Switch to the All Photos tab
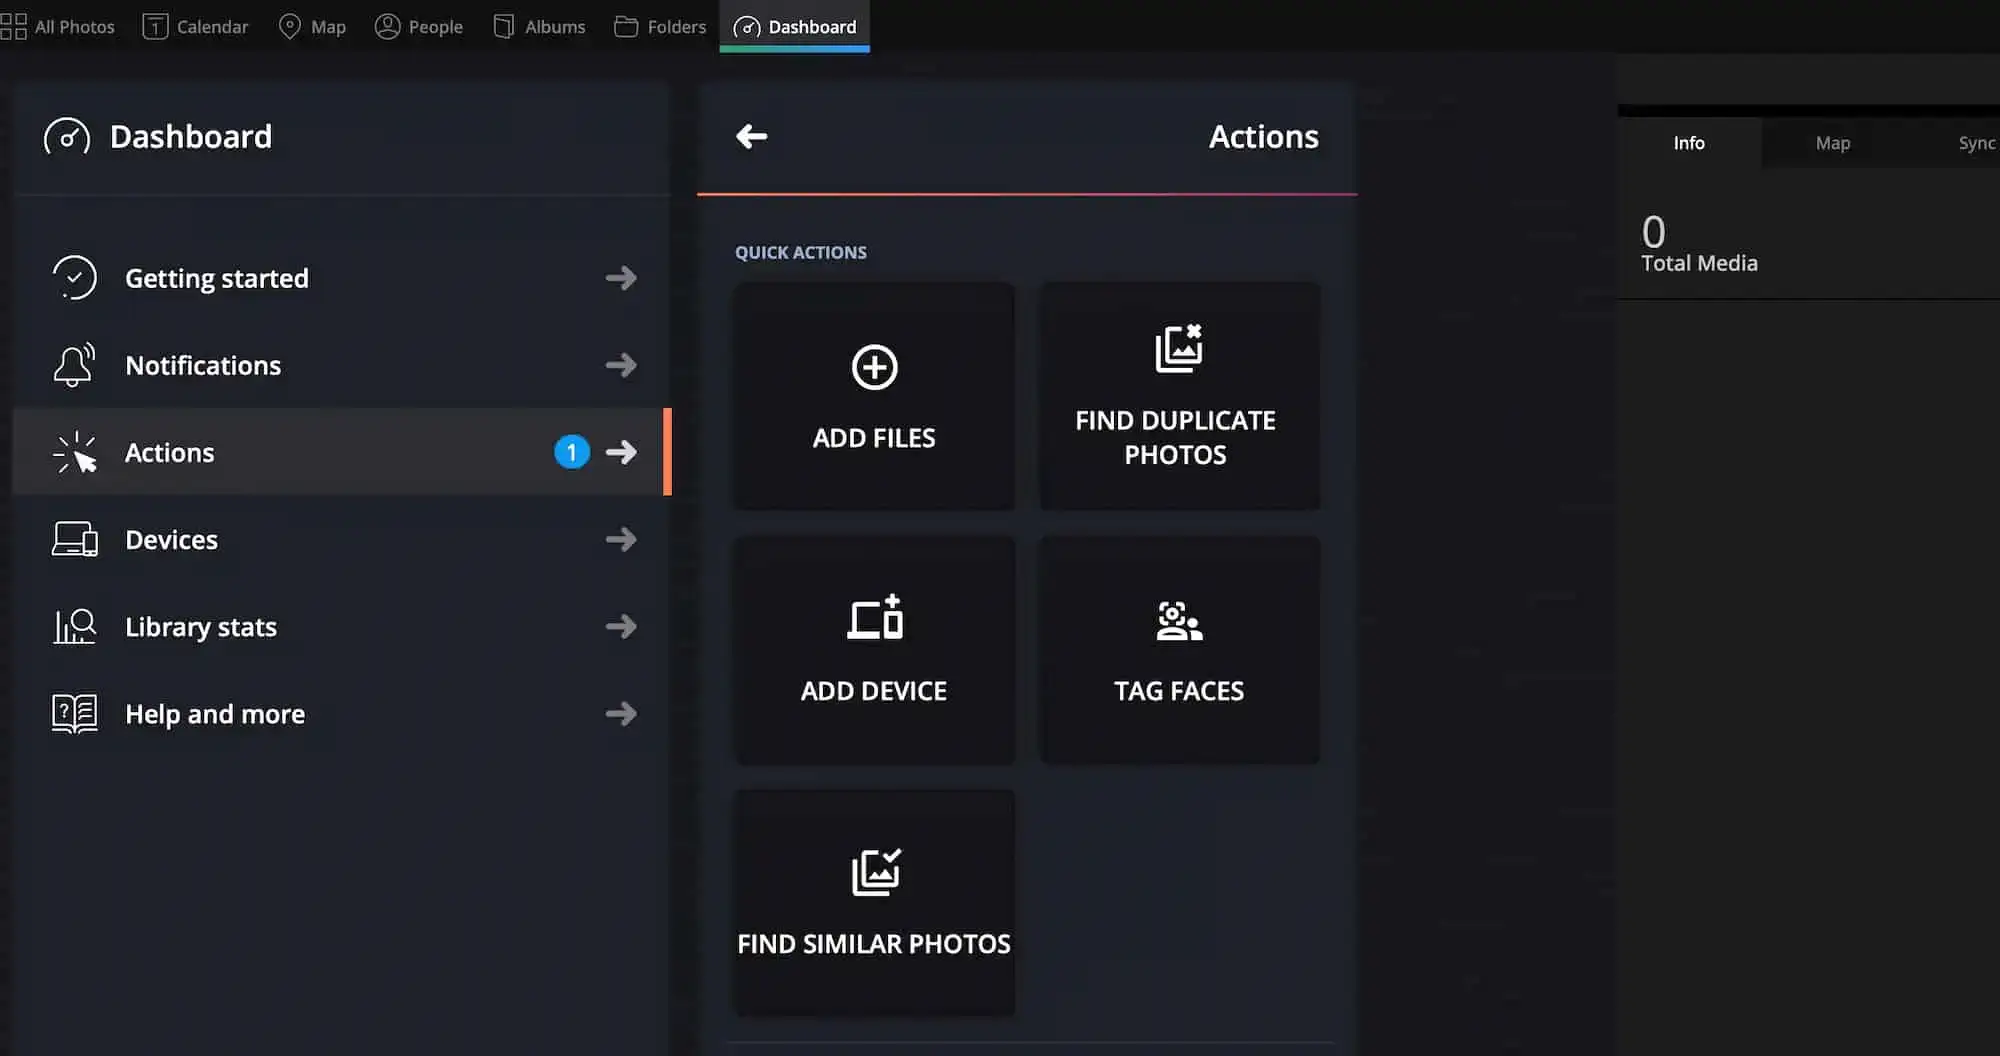This screenshot has width=2000, height=1056. pos(58,27)
